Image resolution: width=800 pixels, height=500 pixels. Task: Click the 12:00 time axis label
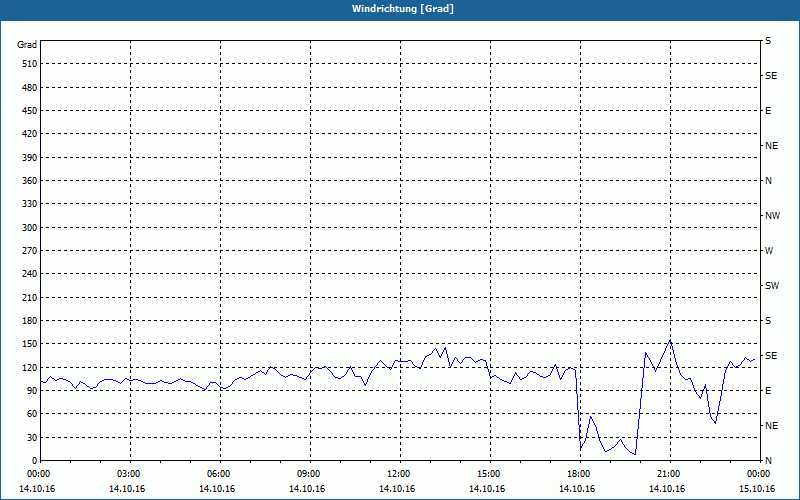point(398,473)
